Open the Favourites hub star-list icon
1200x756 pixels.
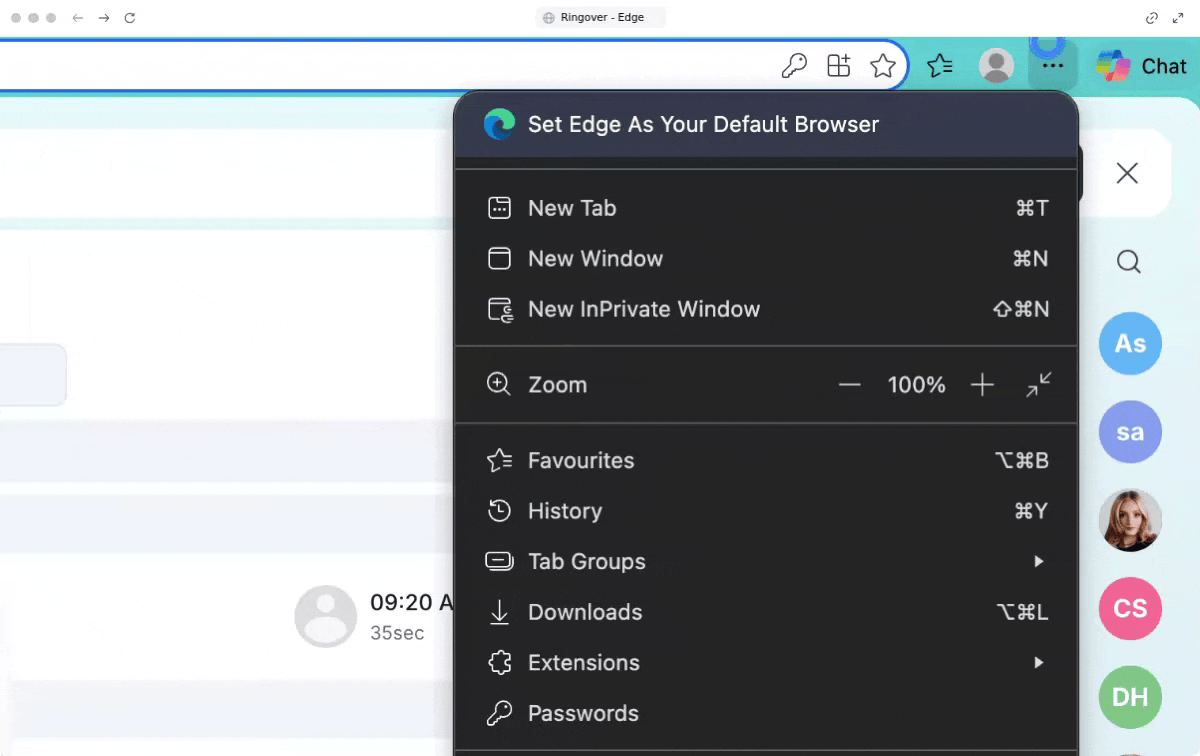click(940, 66)
